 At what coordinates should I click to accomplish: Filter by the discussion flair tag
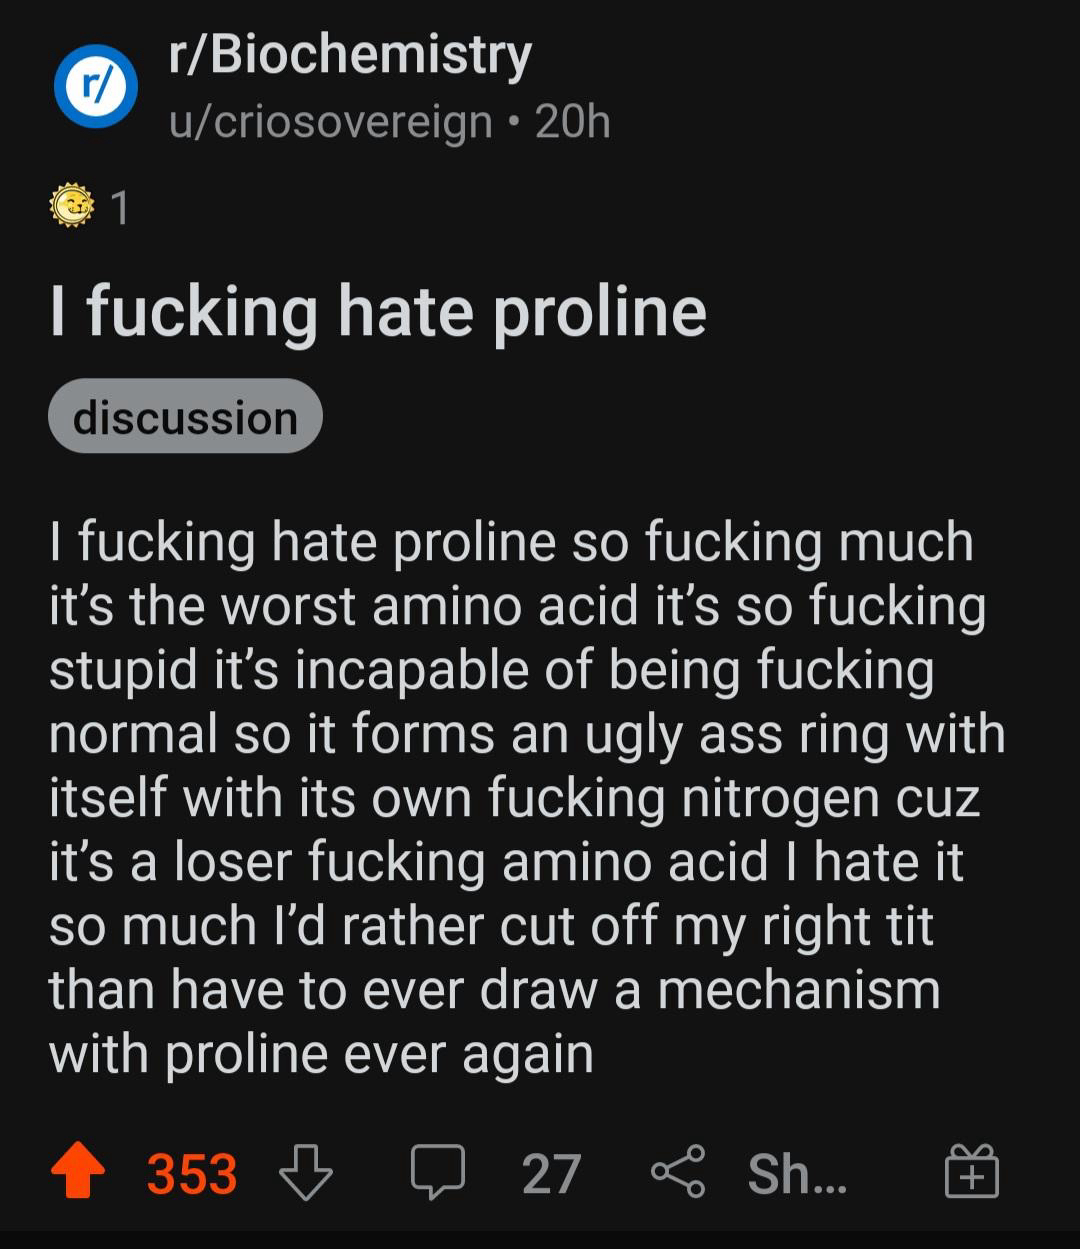[x=185, y=417]
